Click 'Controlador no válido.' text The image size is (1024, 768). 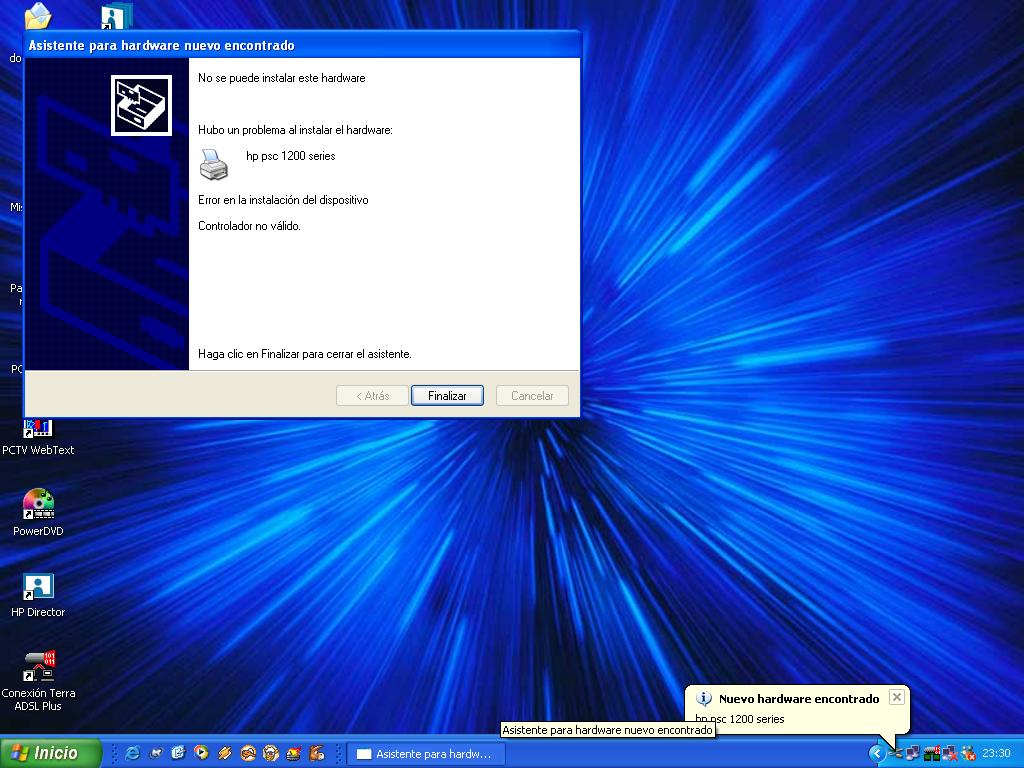coord(249,226)
